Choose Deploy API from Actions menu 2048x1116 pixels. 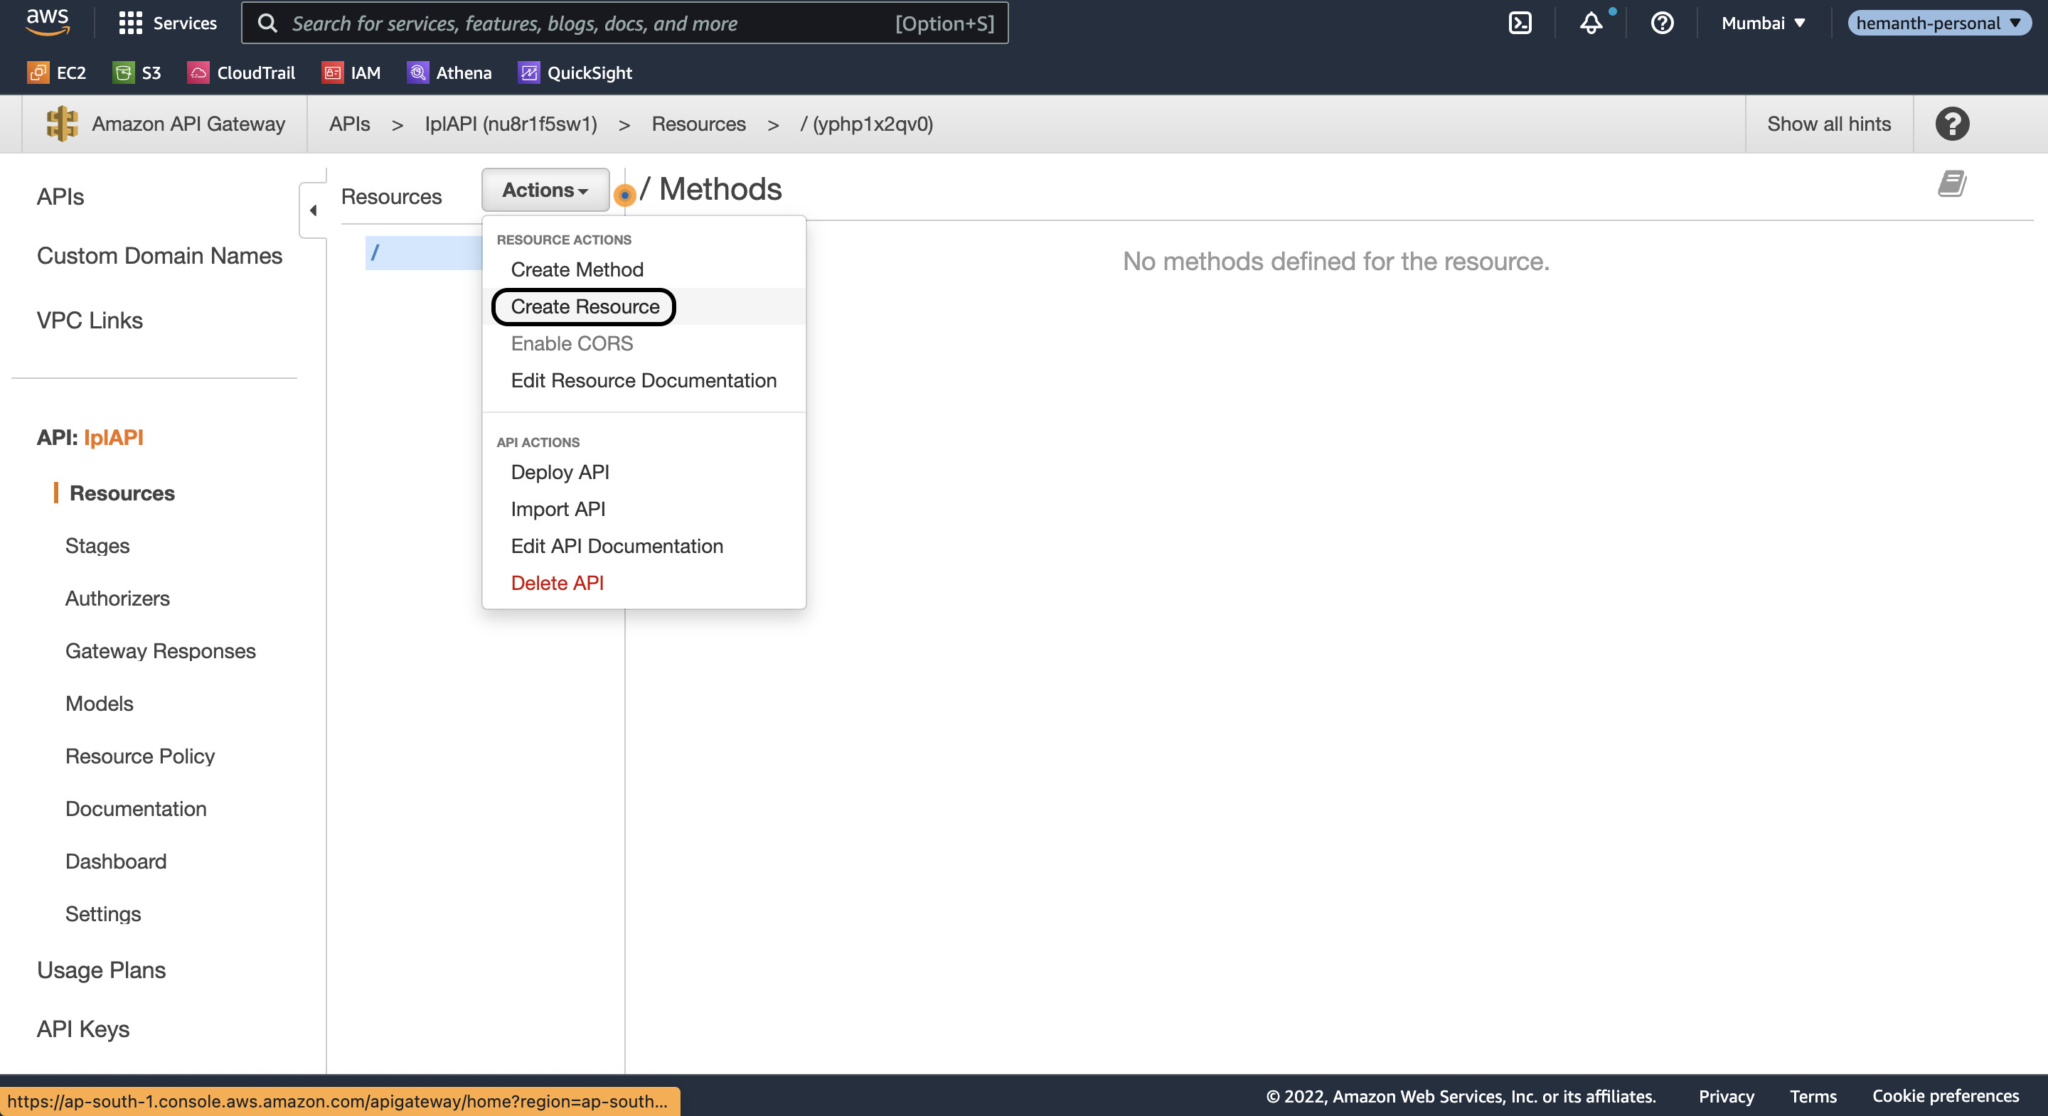(x=560, y=472)
